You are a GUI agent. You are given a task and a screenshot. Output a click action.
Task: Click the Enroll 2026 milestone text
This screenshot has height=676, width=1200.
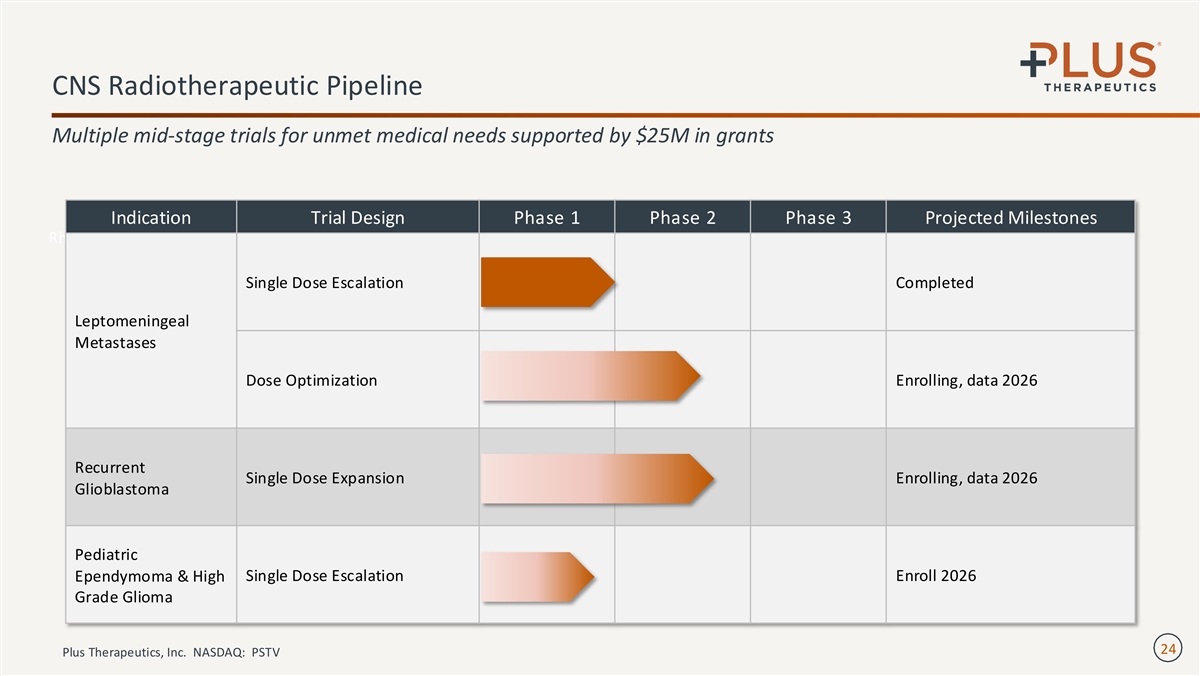936,576
